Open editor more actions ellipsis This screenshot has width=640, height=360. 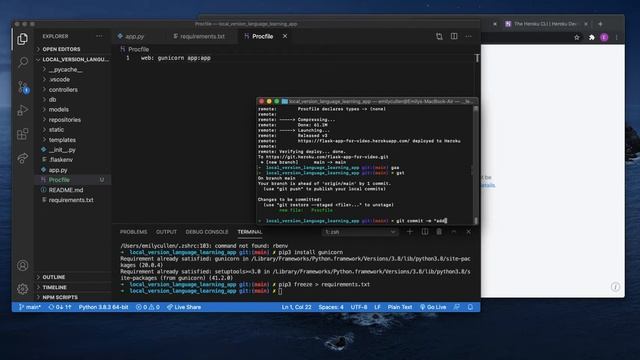[469, 36]
